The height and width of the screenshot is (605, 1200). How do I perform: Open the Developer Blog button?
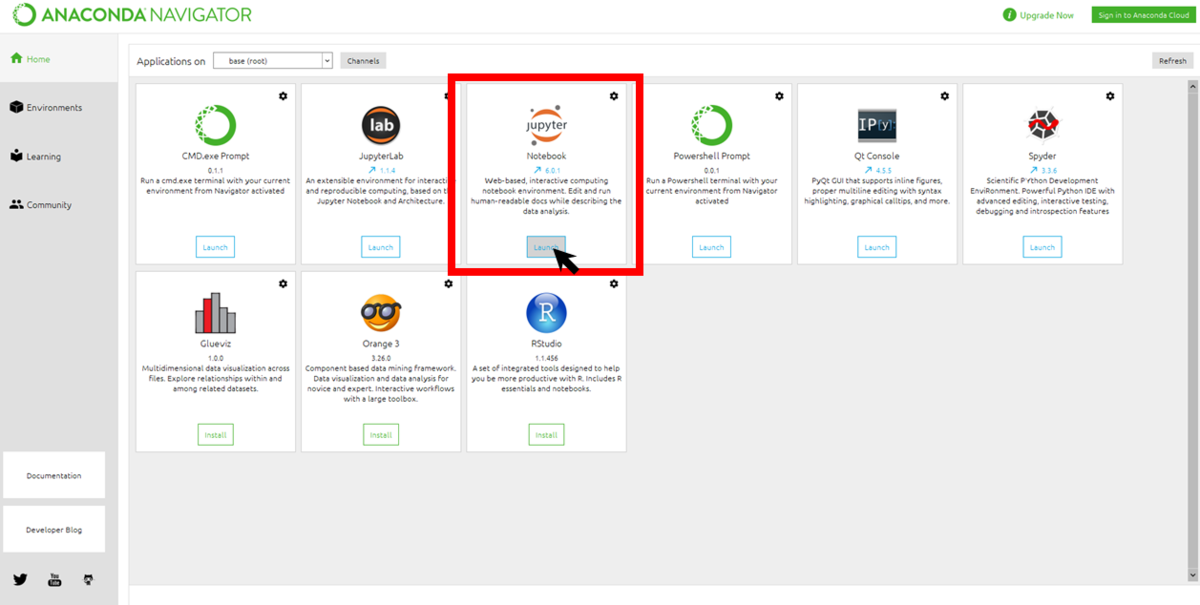tap(54, 530)
